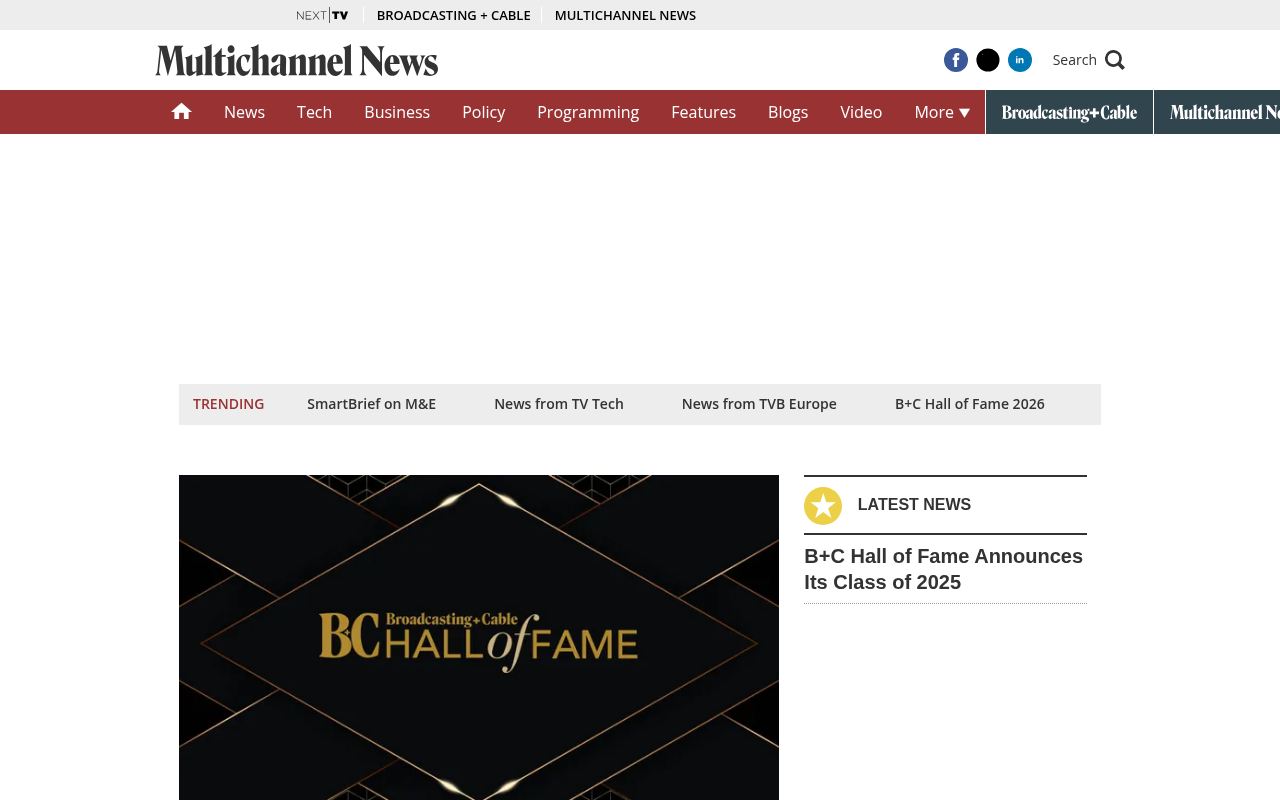Image resolution: width=1280 pixels, height=800 pixels.
Task: Open article B+C Hall of Fame Announces Class of 2025
Action: 944,569
